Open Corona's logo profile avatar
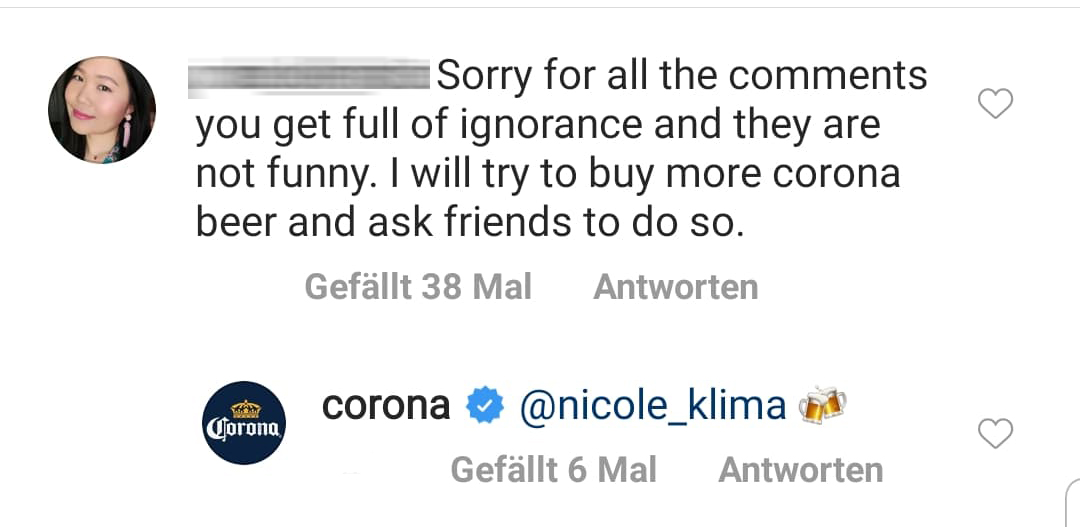Viewport: 1080px width, 527px height. pyautogui.click(x=246, y=423)
